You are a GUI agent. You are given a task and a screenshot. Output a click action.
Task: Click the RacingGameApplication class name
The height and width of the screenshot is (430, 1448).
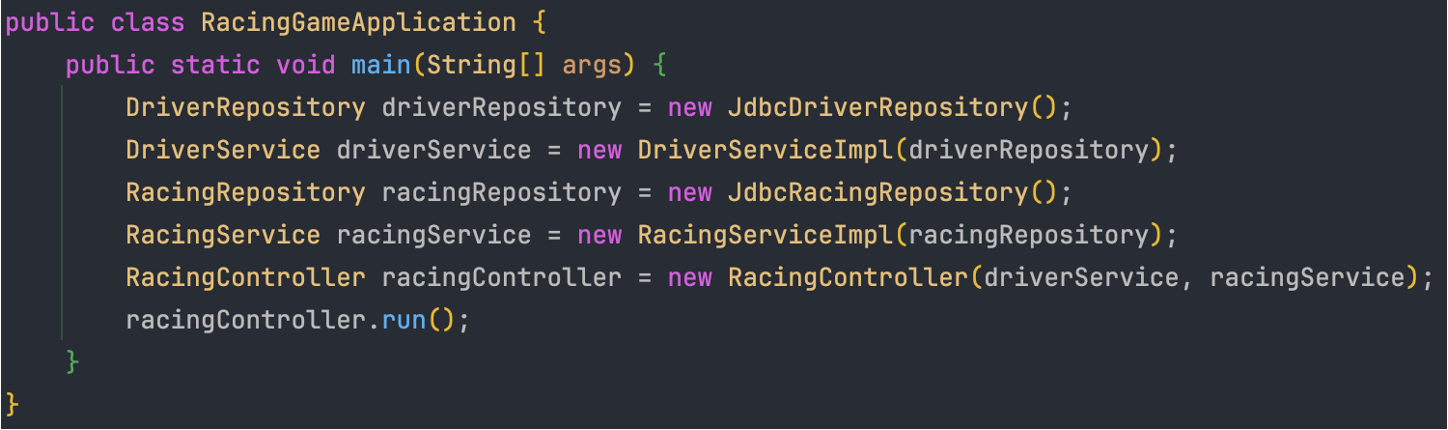tap(359, 22)
